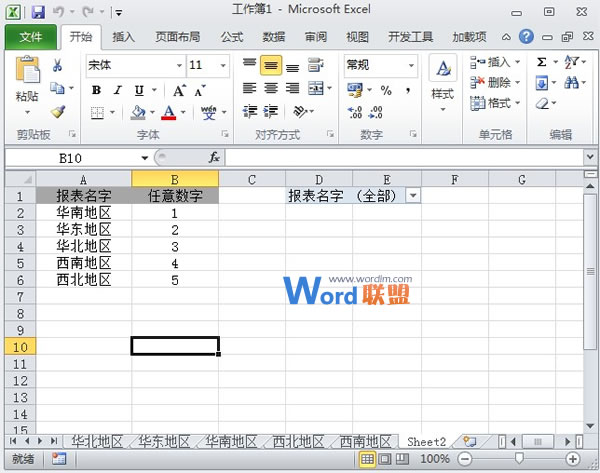Viewport: 600px width, 473px height.
Task: Click the AutoSum sigma icon
Action: [541, 62]
